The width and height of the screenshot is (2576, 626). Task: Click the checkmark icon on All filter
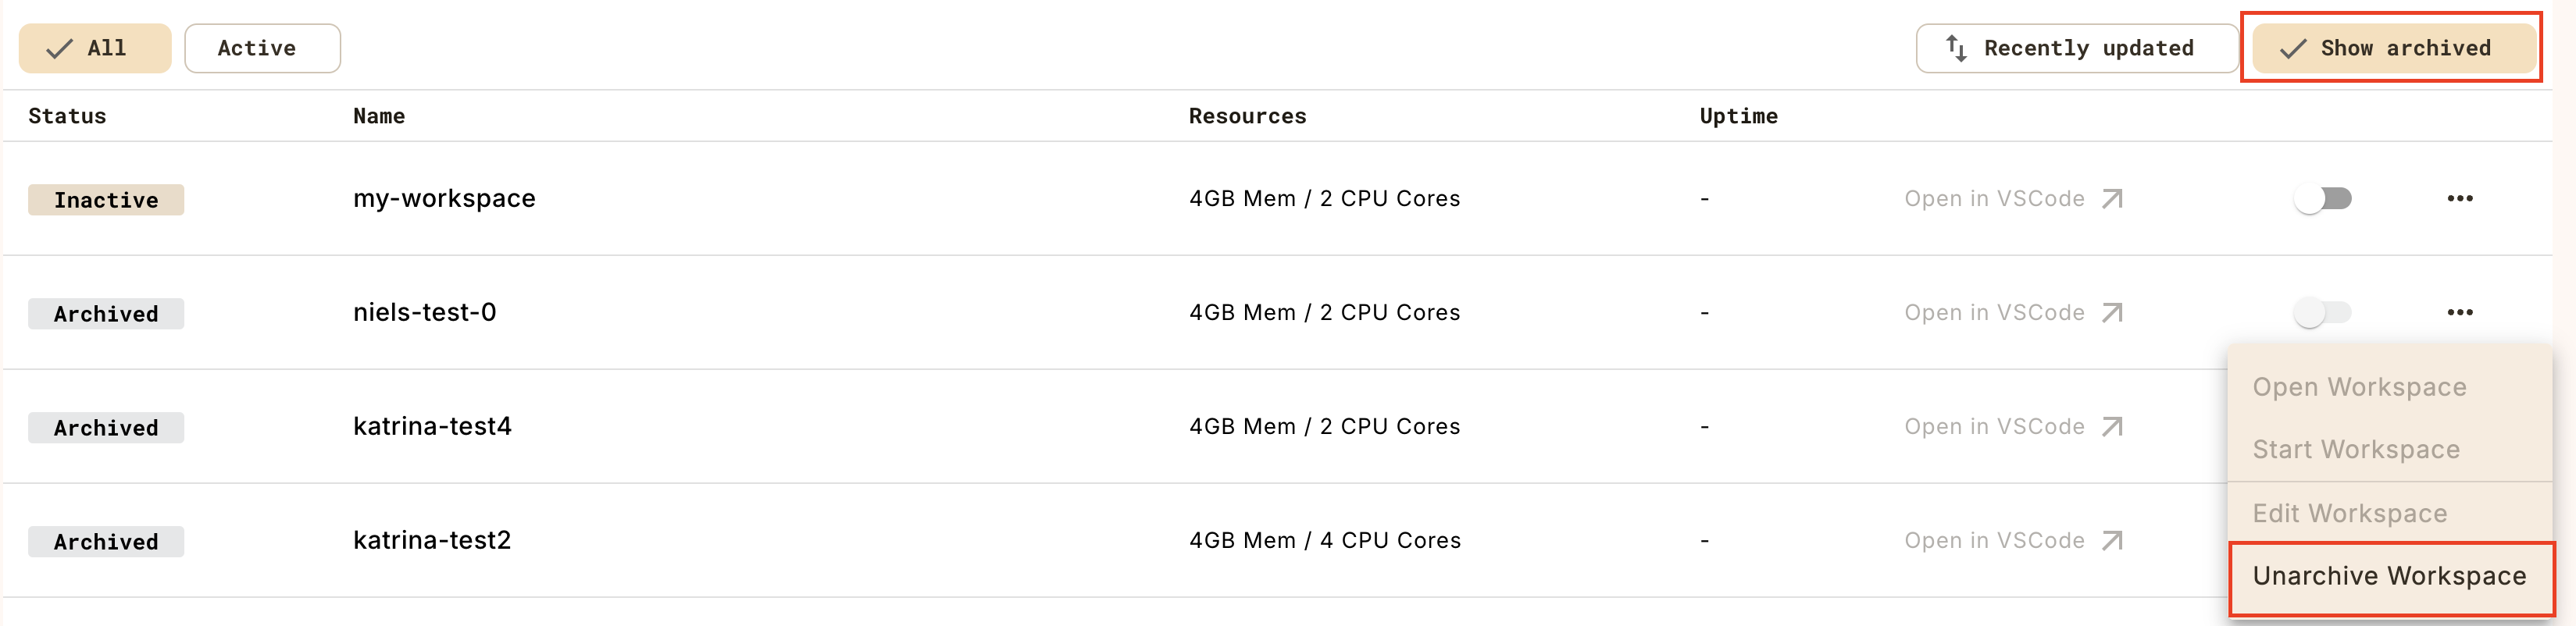(x=60, y=48)
